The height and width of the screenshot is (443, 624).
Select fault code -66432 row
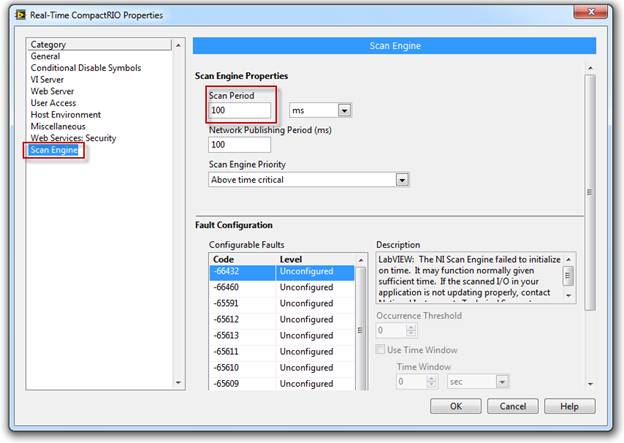point(280,271)
